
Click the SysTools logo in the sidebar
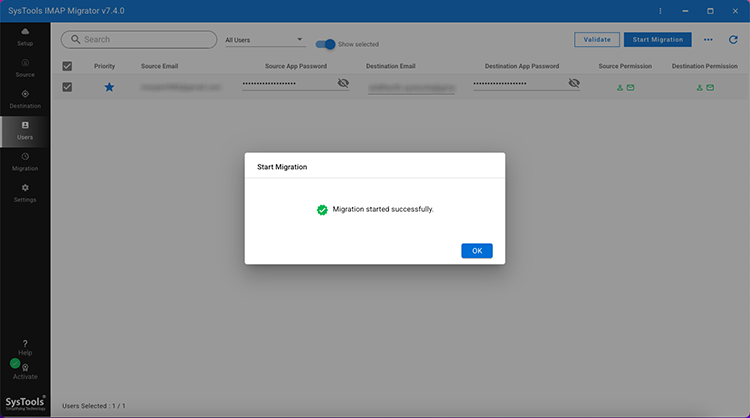25,403
